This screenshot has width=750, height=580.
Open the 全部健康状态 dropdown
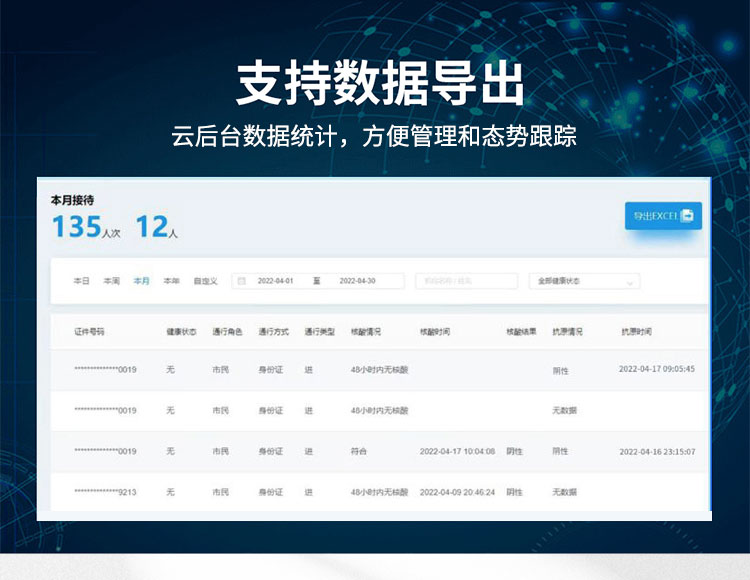coord(584,282)
